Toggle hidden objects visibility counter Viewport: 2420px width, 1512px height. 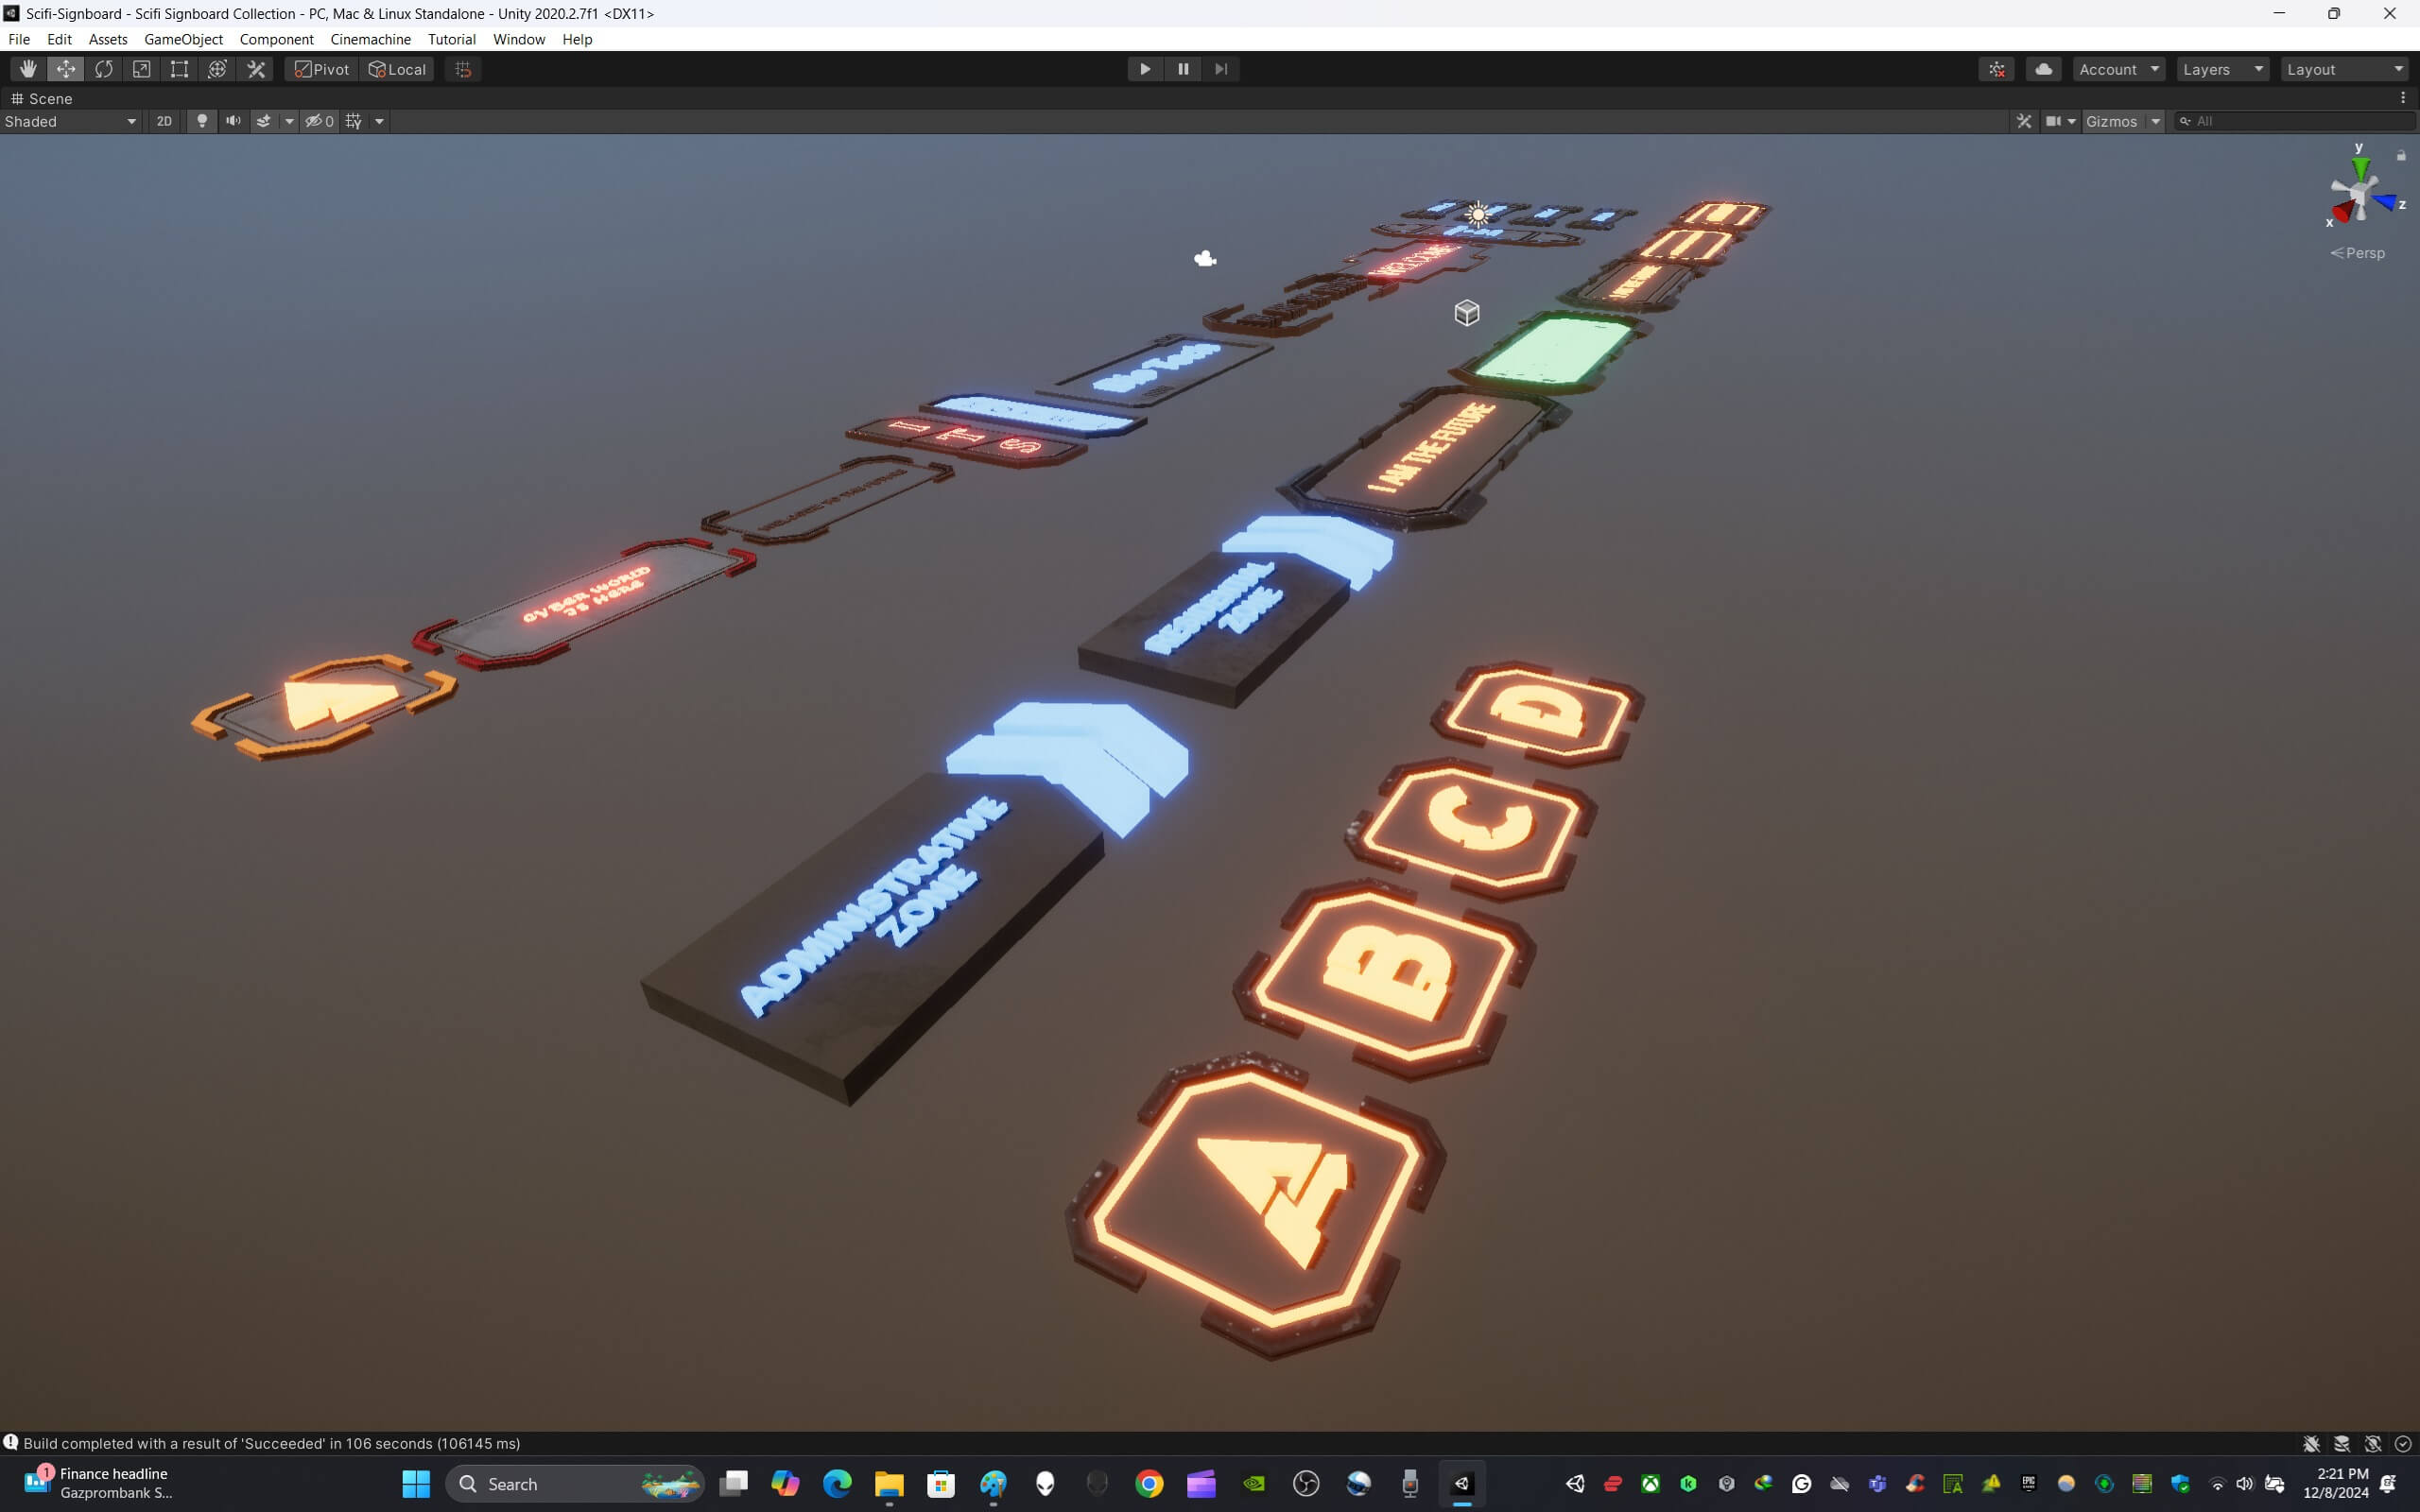(x=320, y=121)
